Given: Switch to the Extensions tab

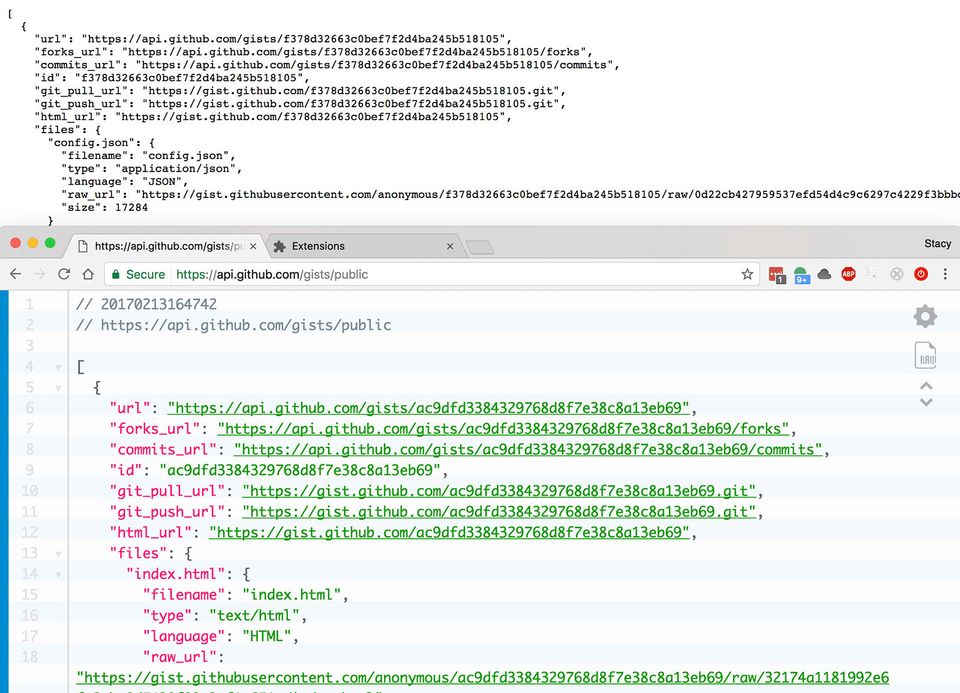Looking at the screenshot, I should point(360,246).
